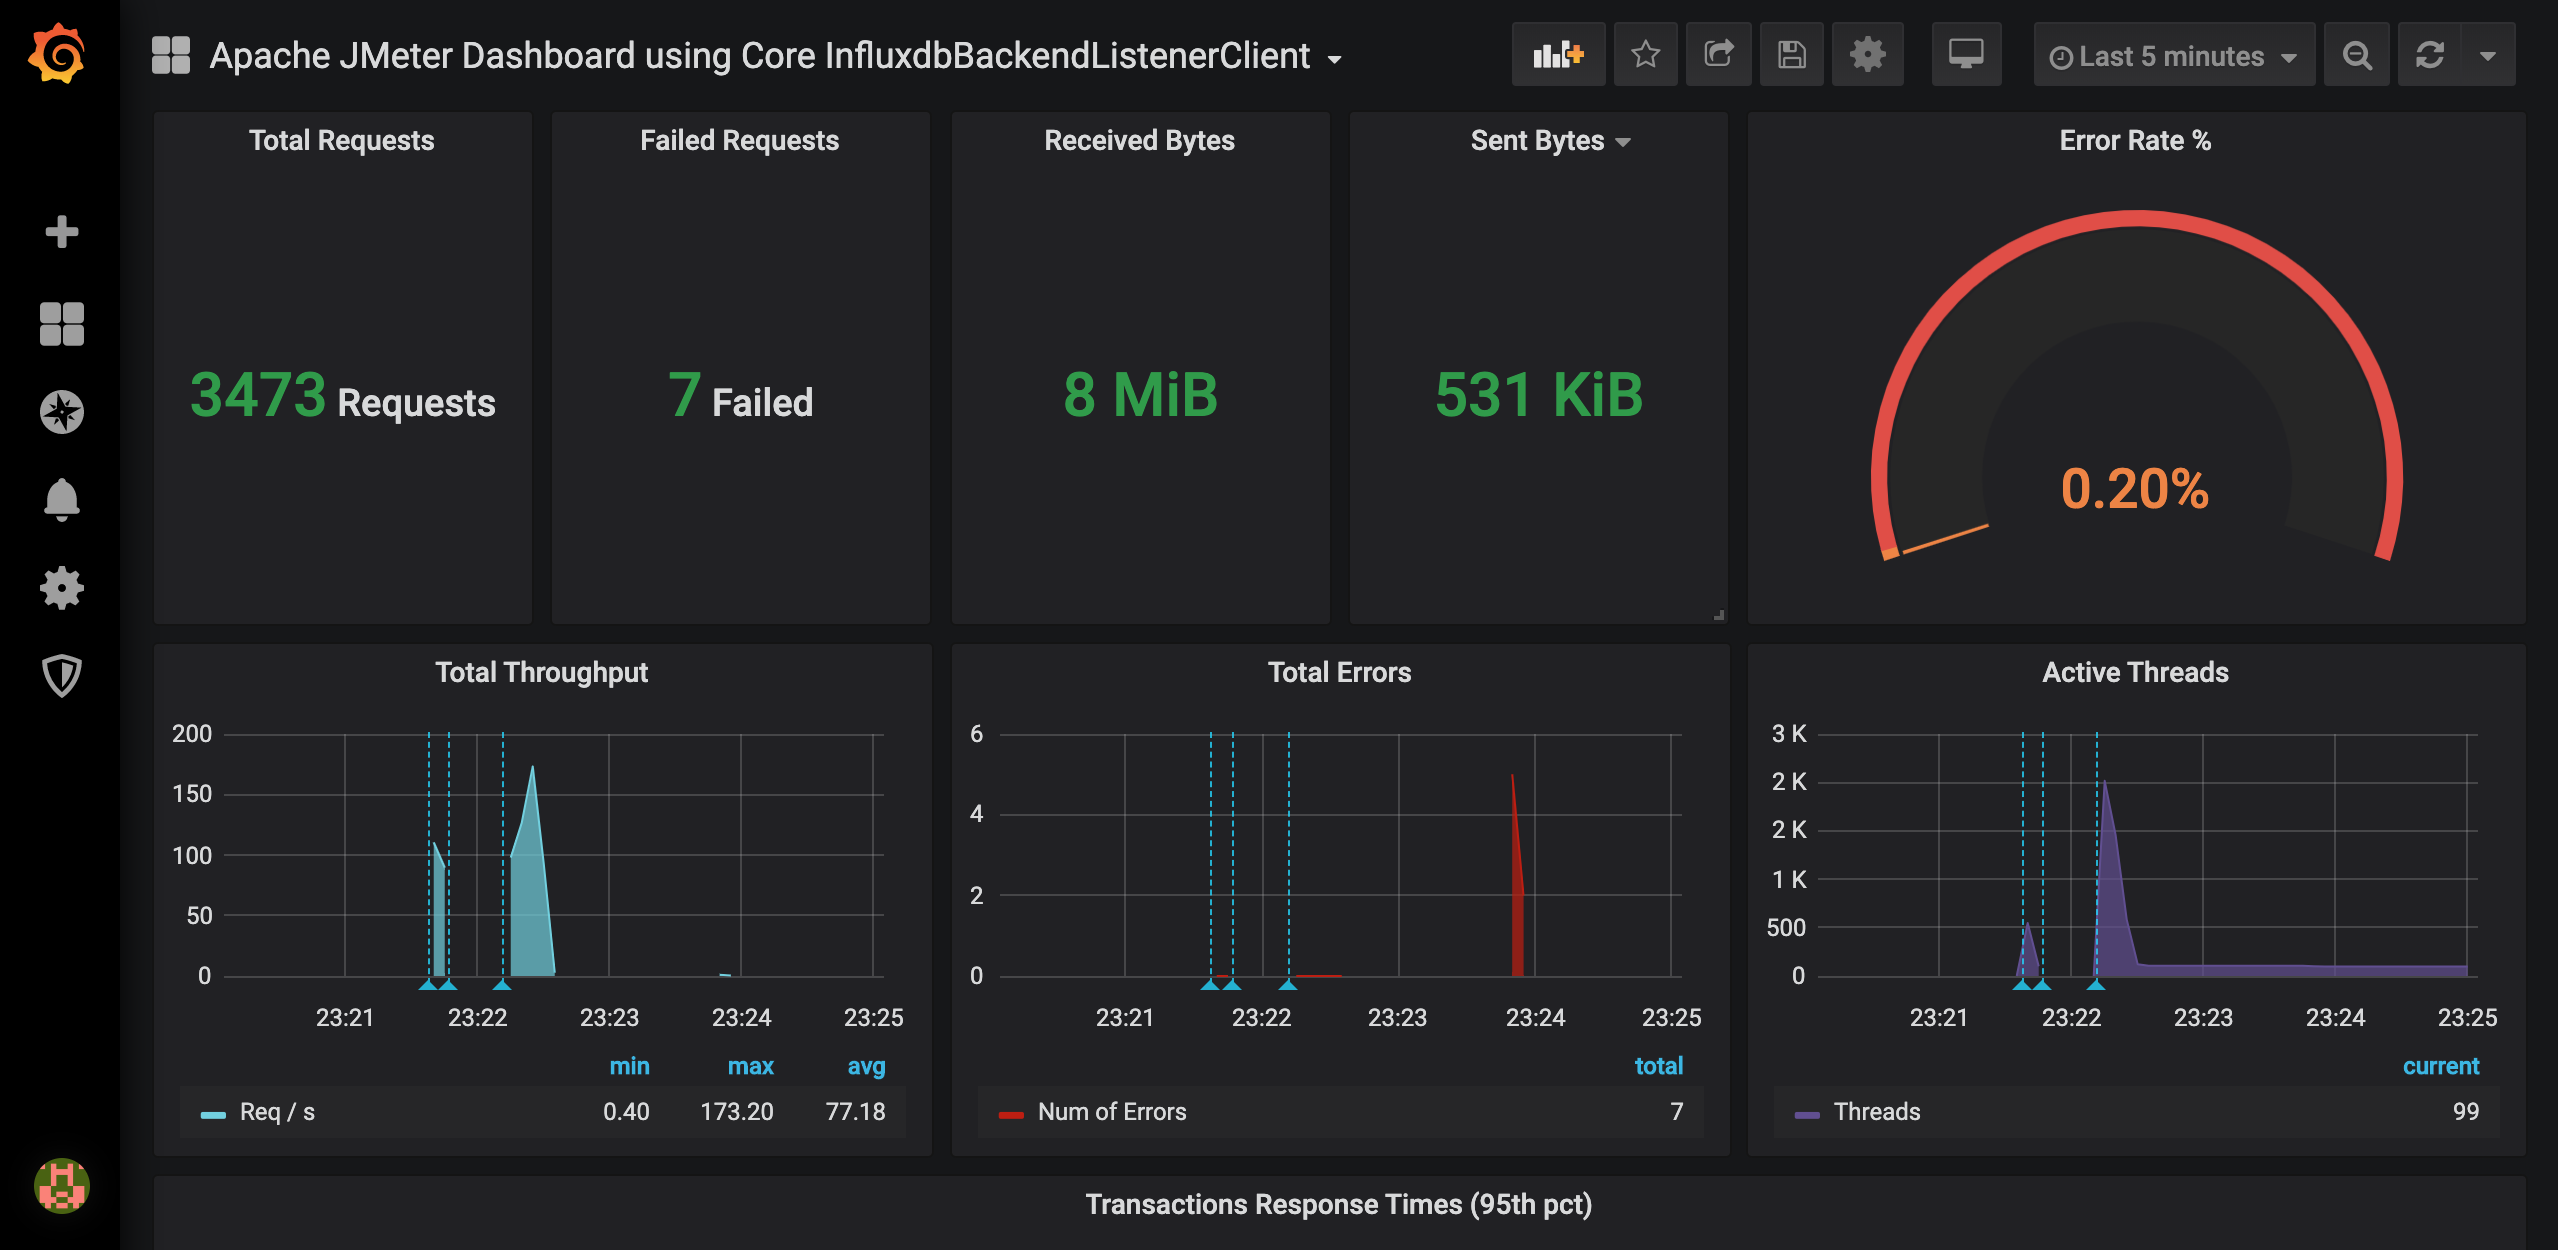Screen dimensions: 2558x1250
Task: Open Configuration with the sidebar gear icon
Action: (62, 589)
